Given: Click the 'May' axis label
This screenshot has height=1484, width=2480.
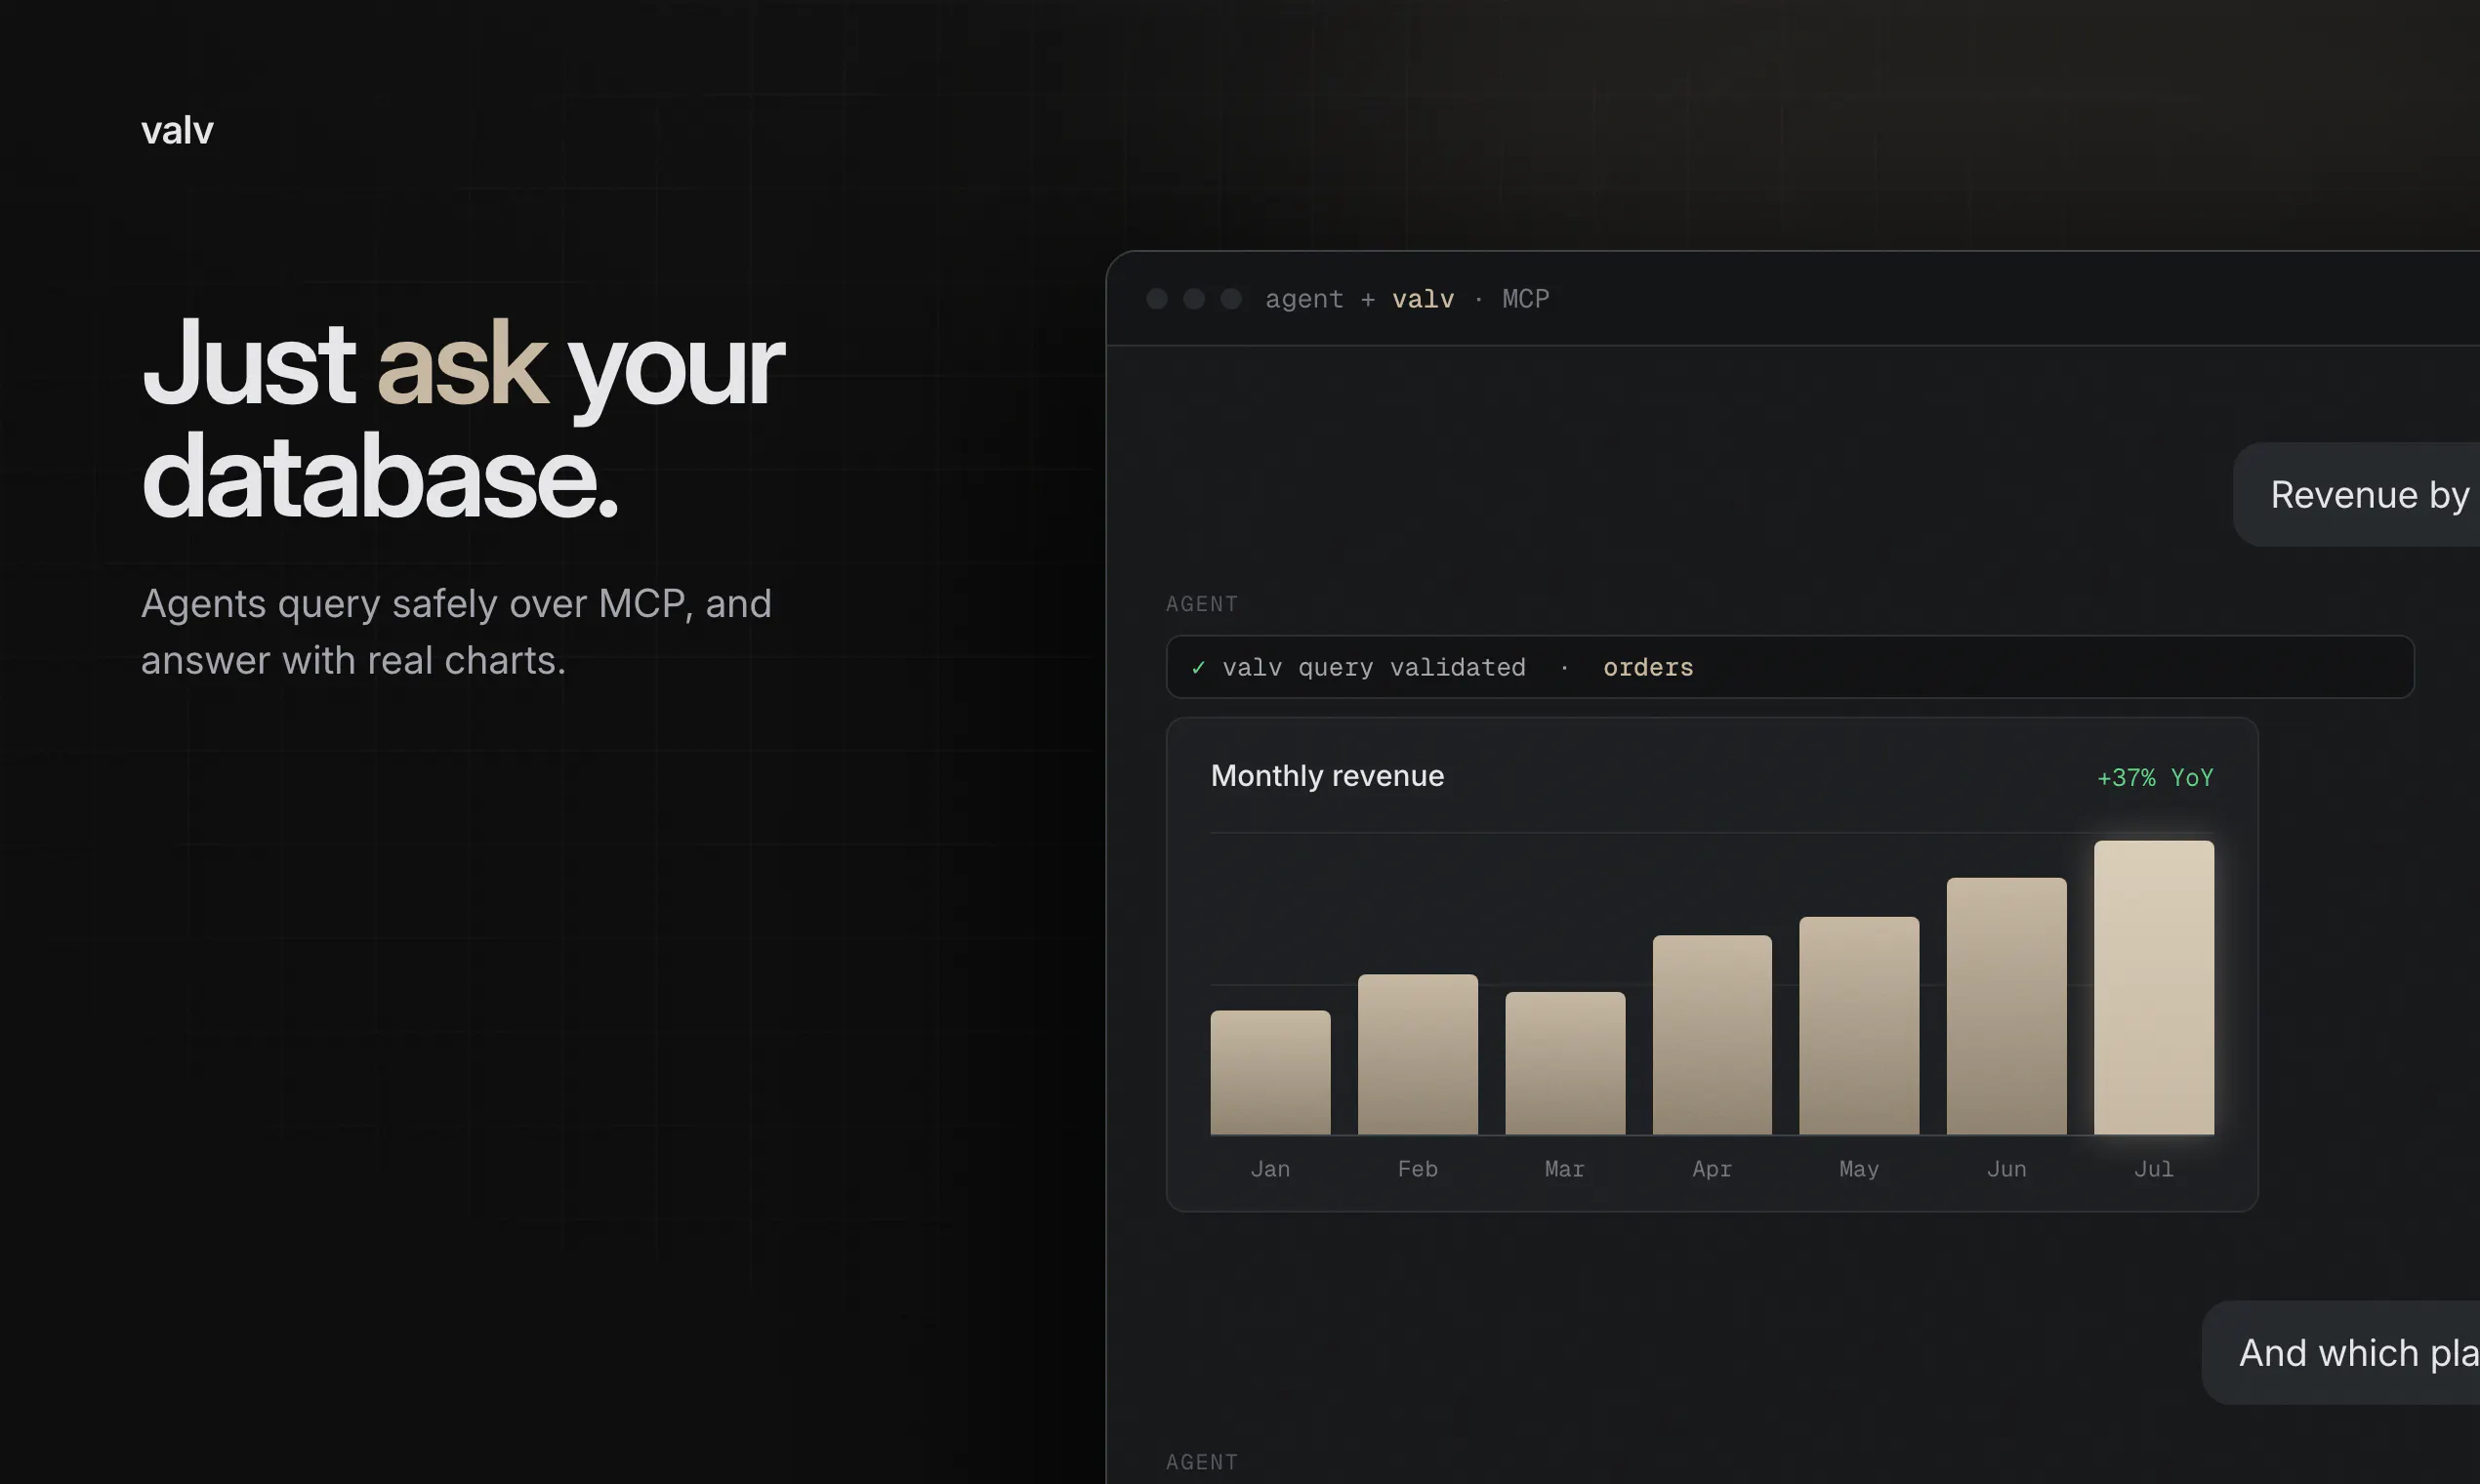Looking at the screenshot, I should (1859, 1169).
